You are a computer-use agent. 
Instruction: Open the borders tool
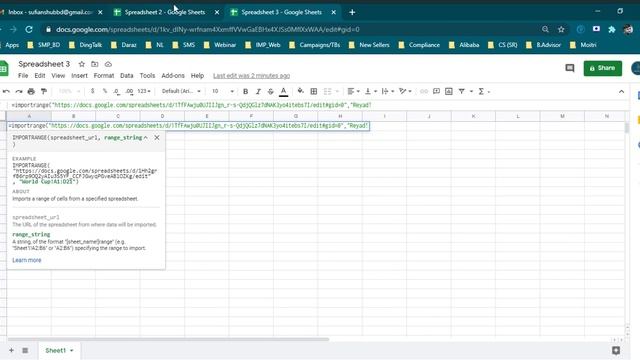313,91
